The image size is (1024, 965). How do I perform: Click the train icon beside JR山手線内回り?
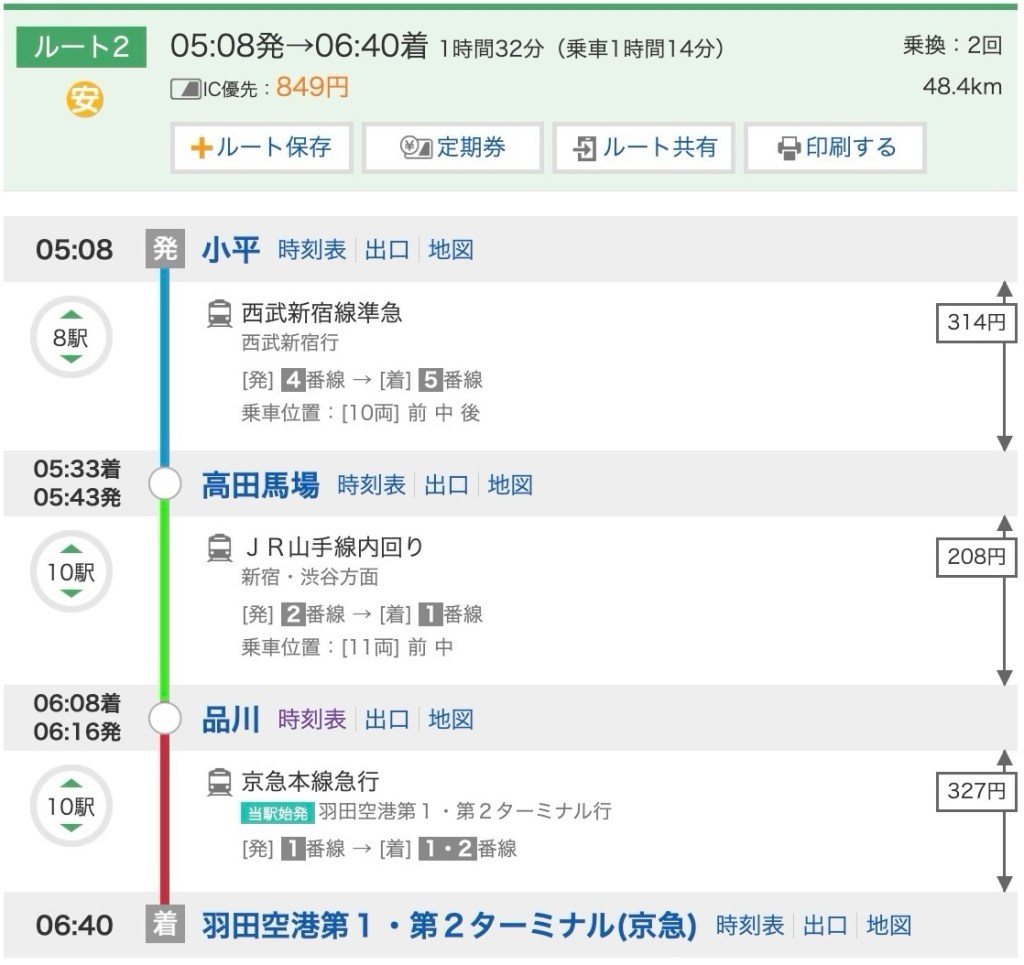click(219, 548)
